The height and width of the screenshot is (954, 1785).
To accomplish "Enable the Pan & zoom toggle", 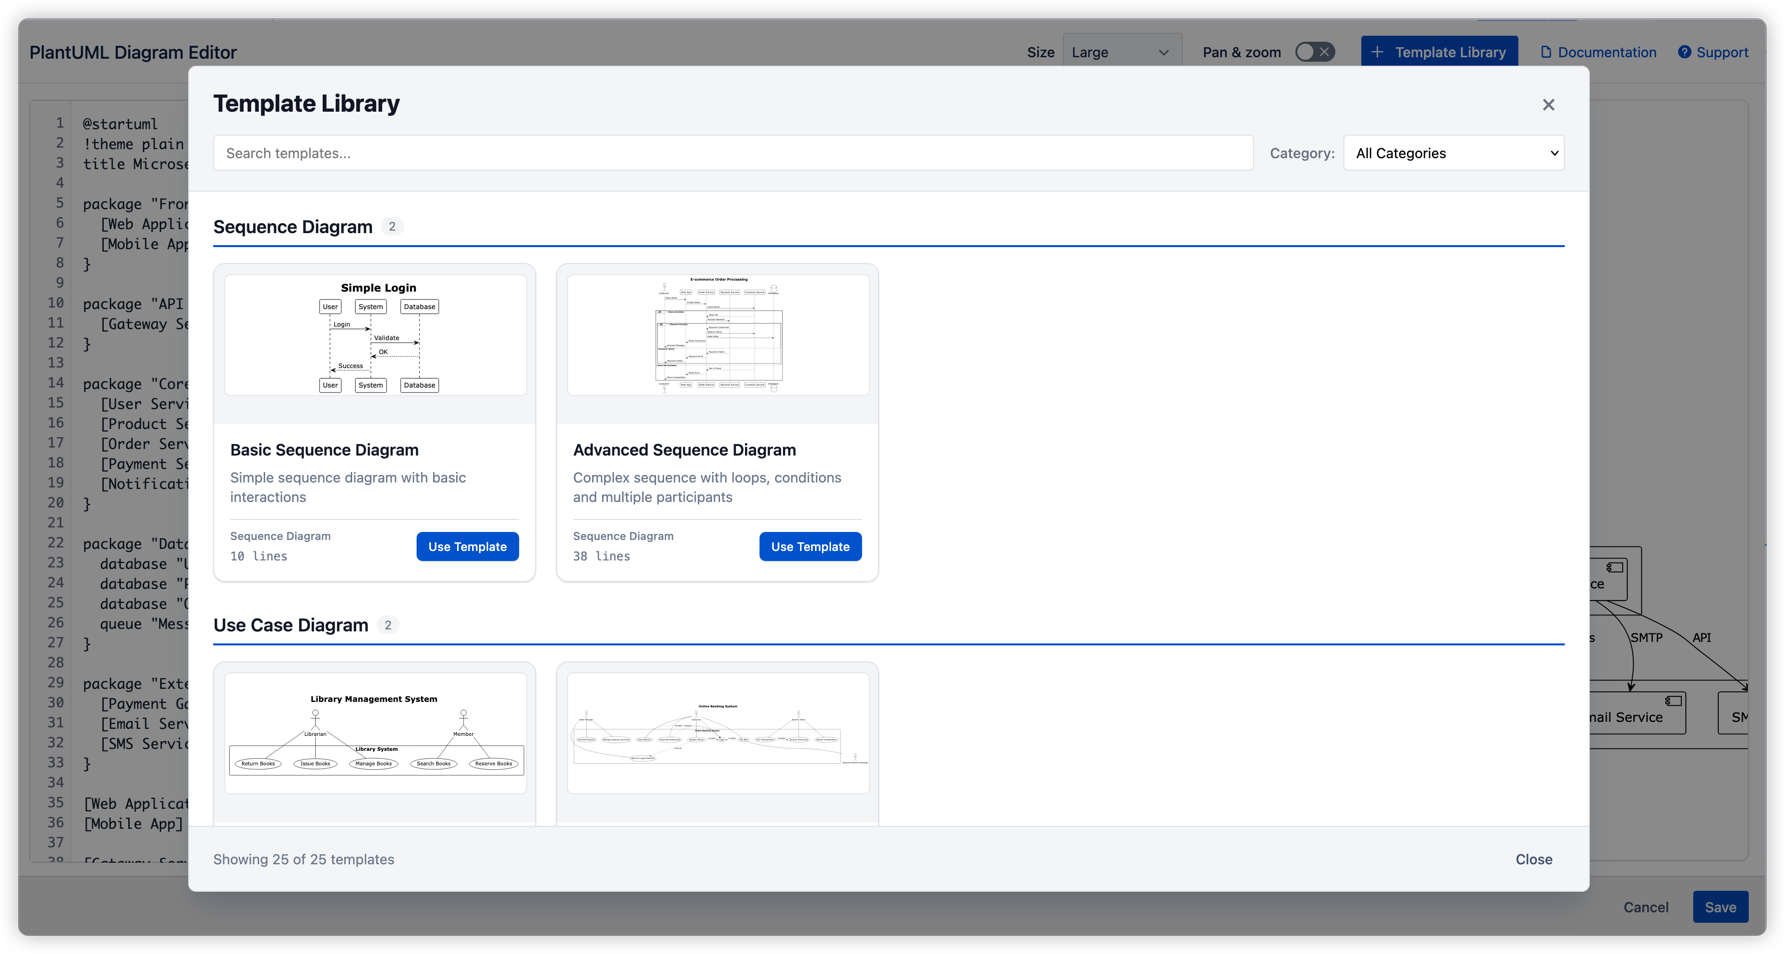I will click(1314, 51).
